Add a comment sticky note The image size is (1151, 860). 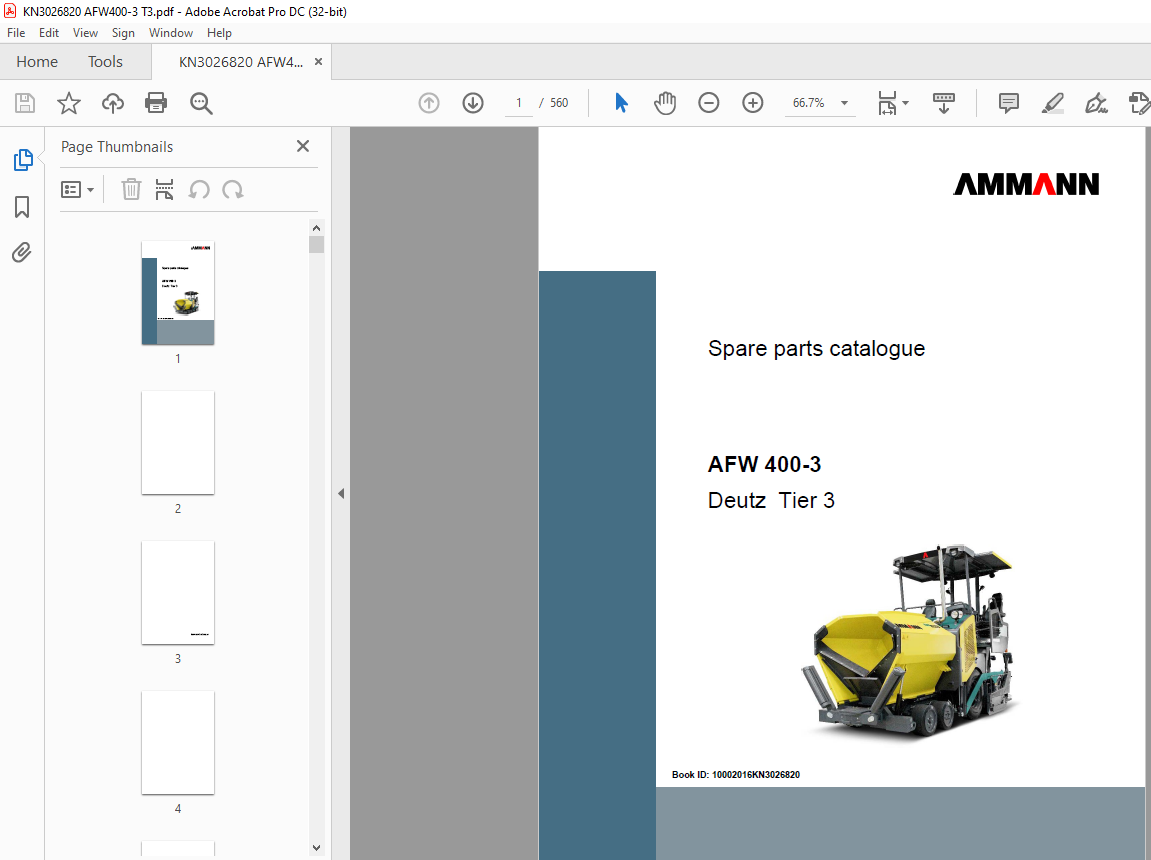[1009, 103]
